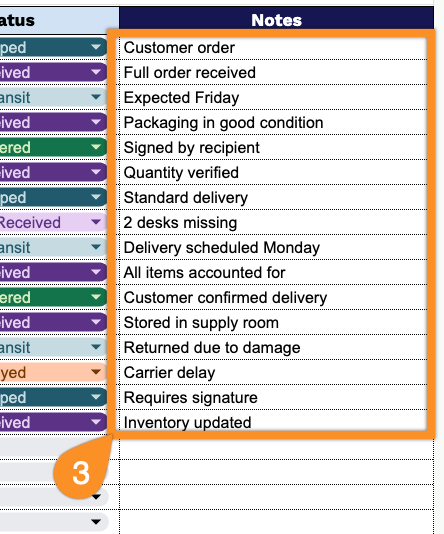Expand status dropdown beside Customer order
Viewport: 444px width, 534px height.
(96, 47)
